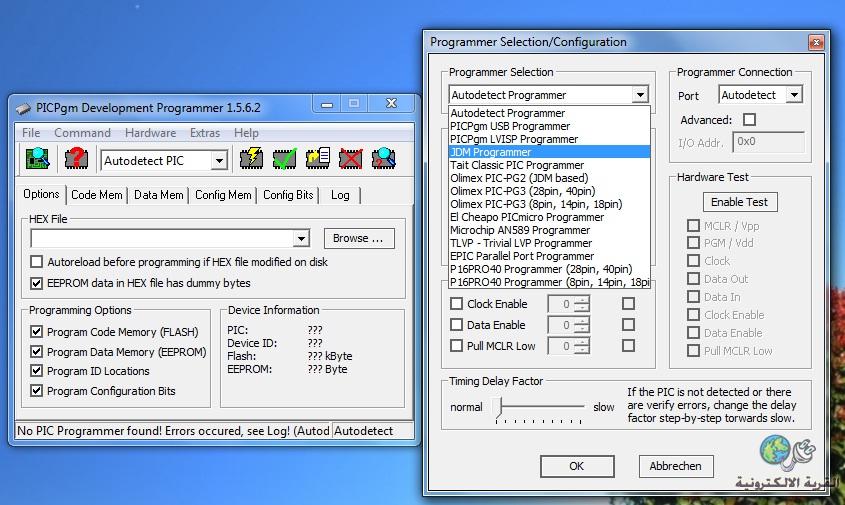845x505 pixels.
Task: Click the Verify PIC green checkmark icon
Action: click(285, 159)
